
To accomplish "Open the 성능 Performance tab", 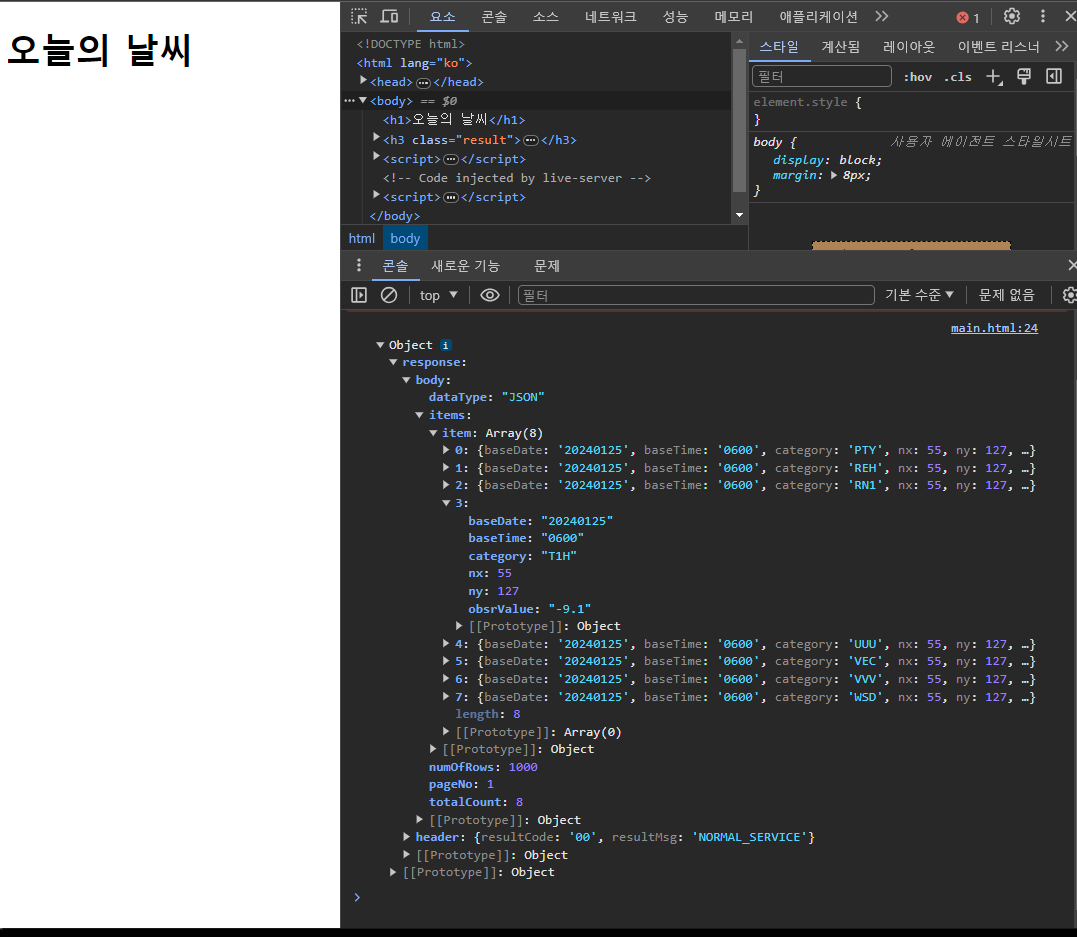I will pos(675,16).
